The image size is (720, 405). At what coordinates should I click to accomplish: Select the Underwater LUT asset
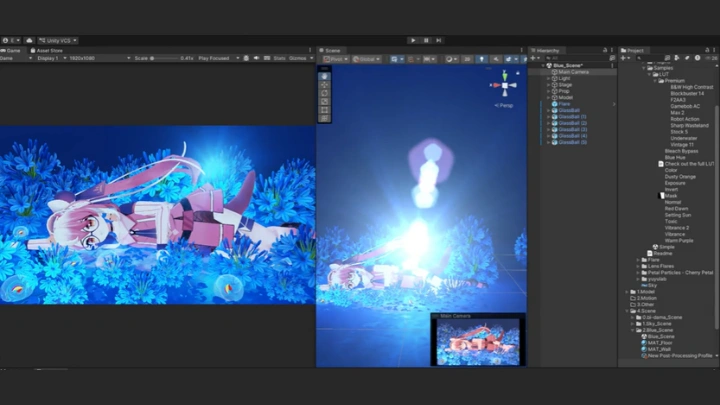683,138
